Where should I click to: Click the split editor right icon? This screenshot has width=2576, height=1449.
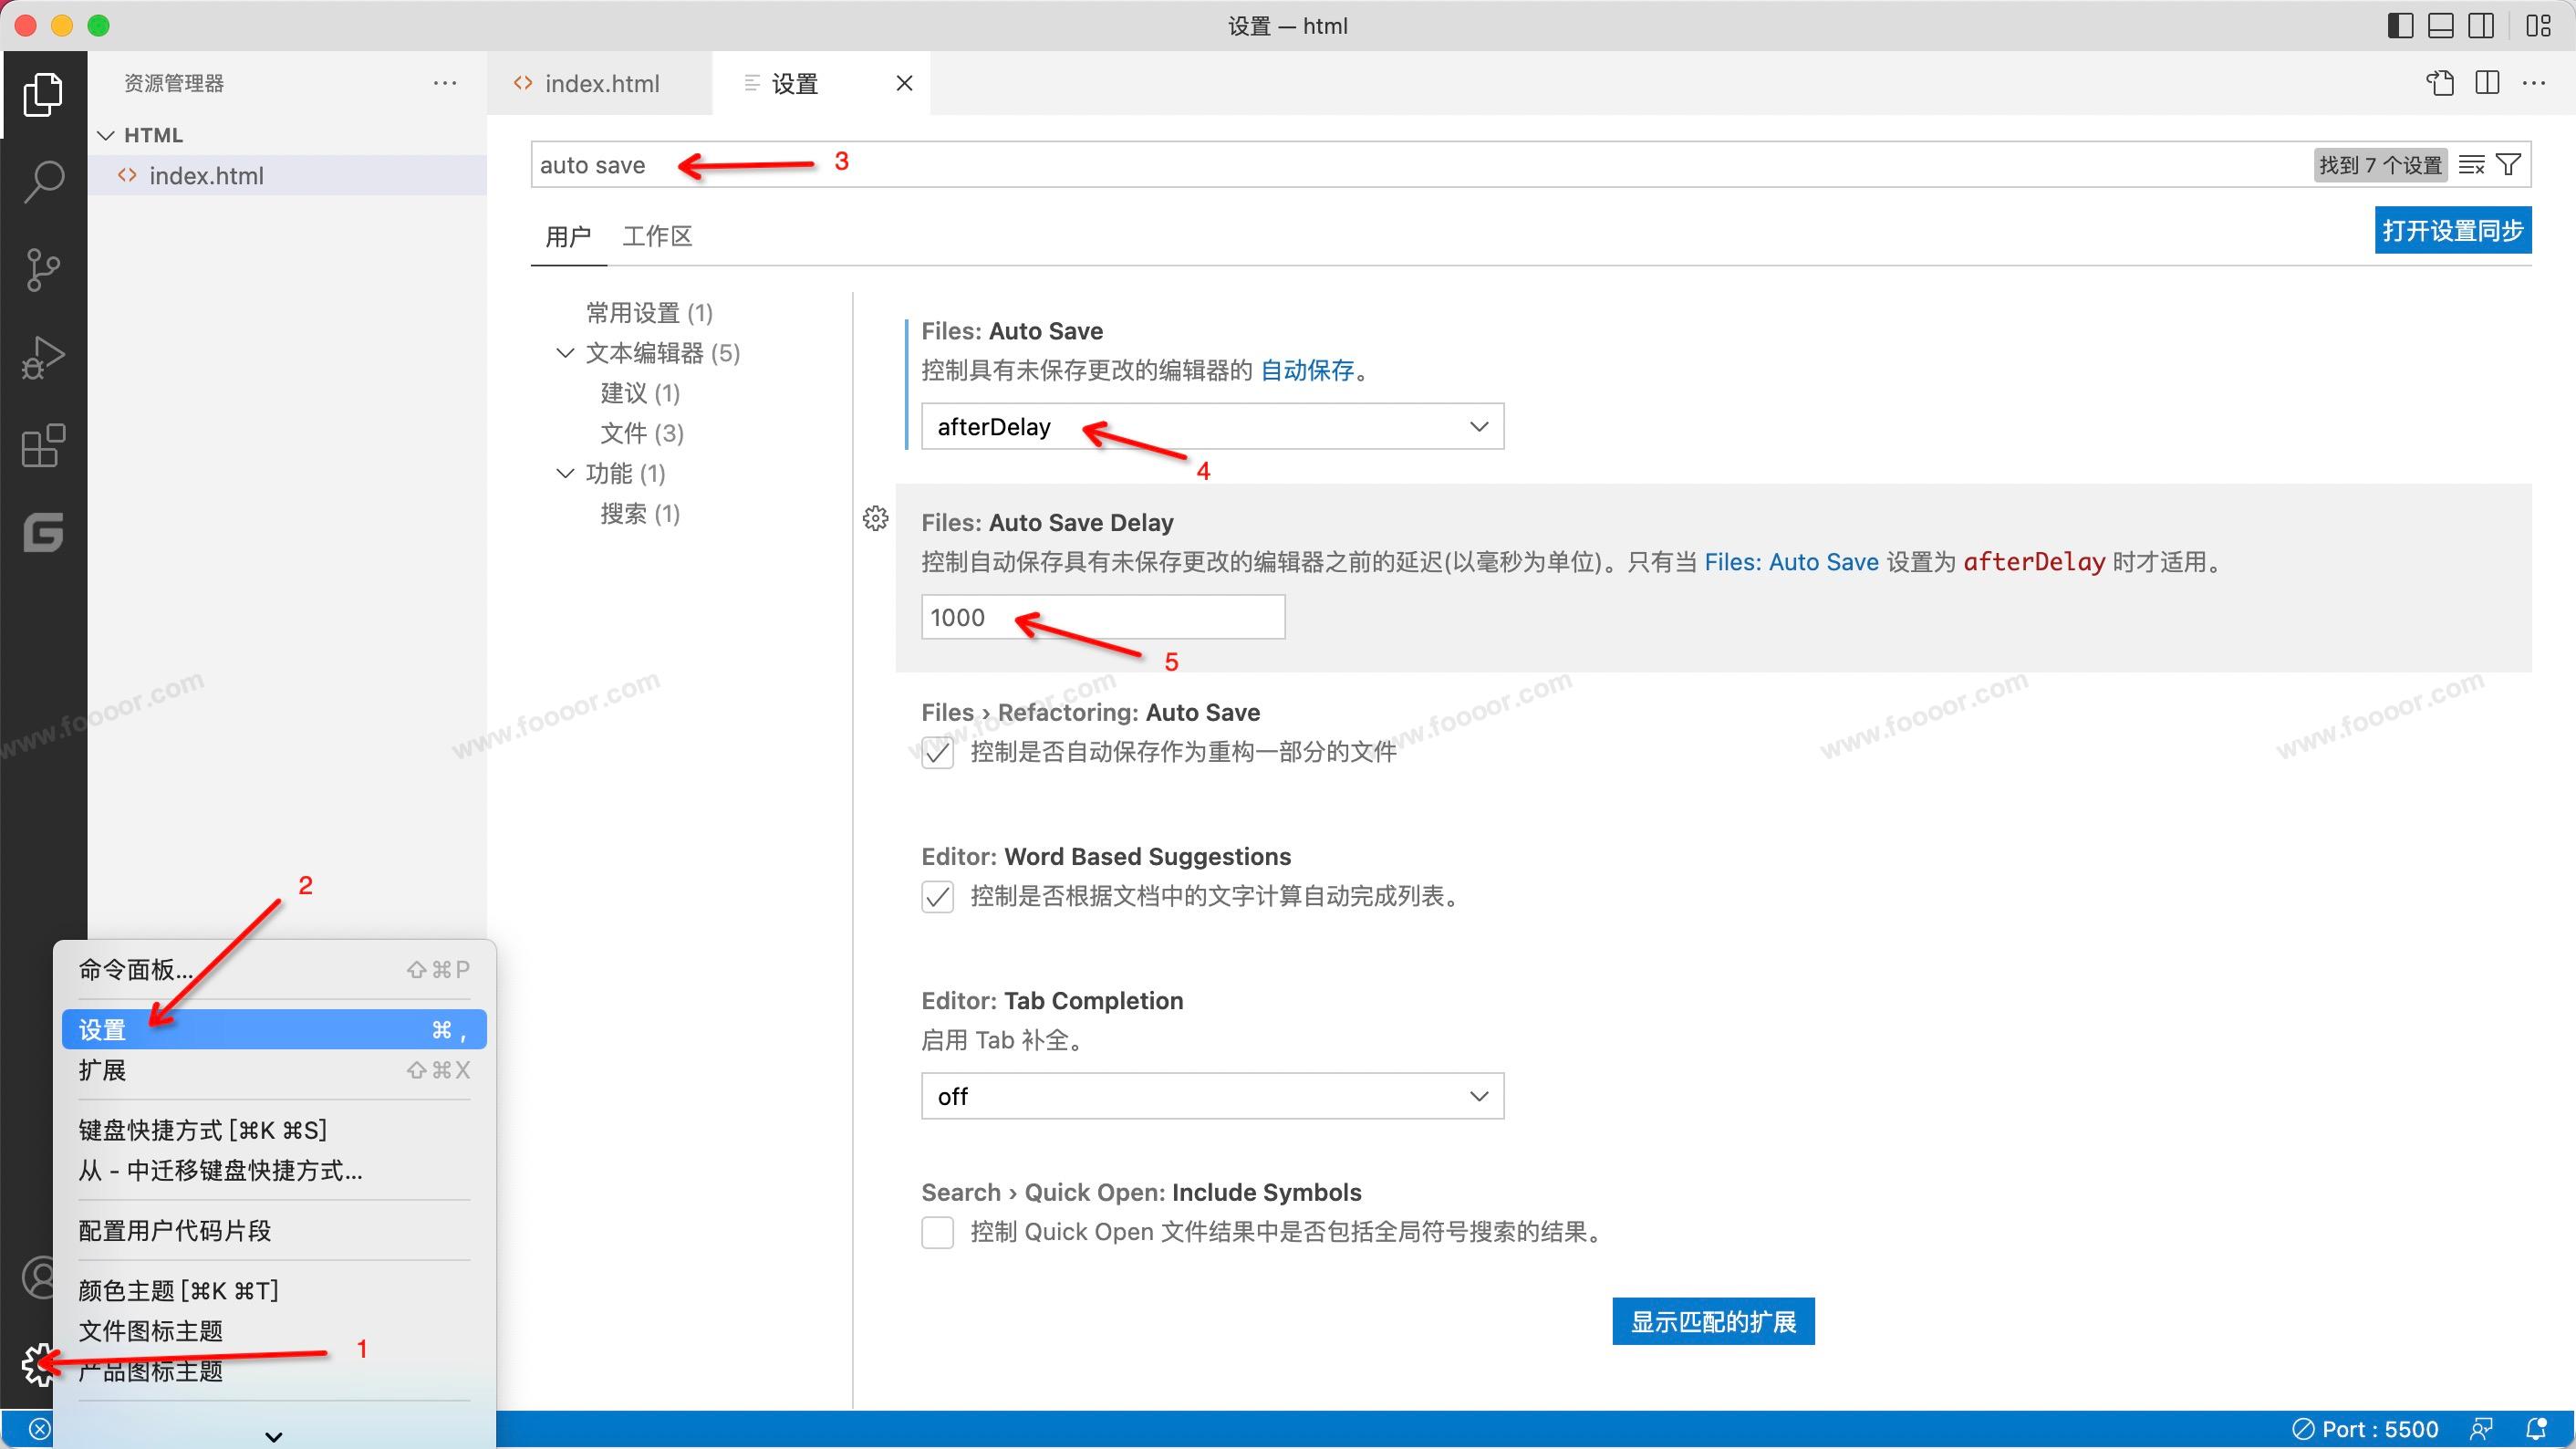tap(2487, 83)
